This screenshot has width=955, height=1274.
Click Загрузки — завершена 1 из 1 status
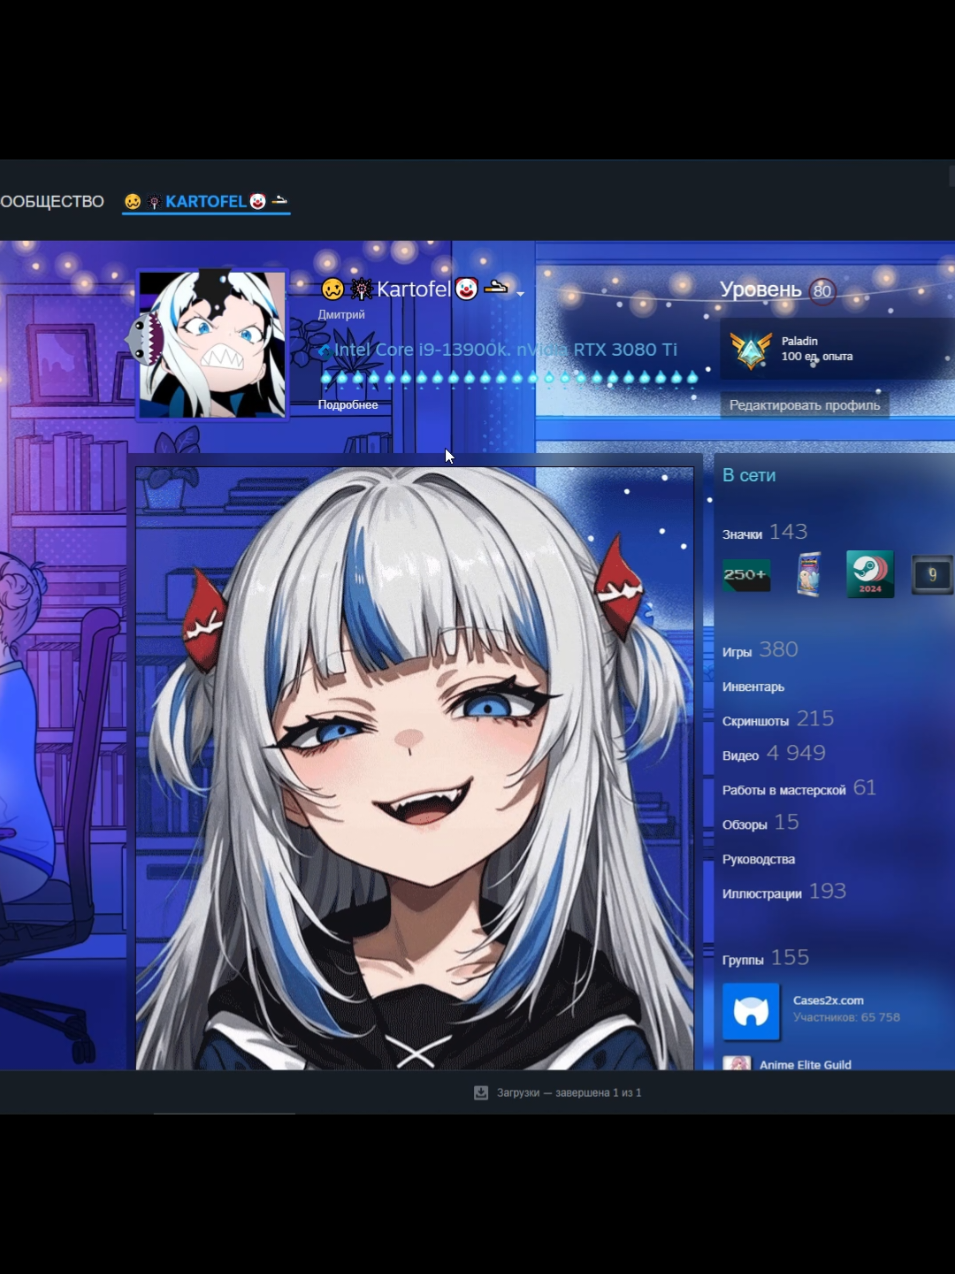click(x=569, y=1093)
